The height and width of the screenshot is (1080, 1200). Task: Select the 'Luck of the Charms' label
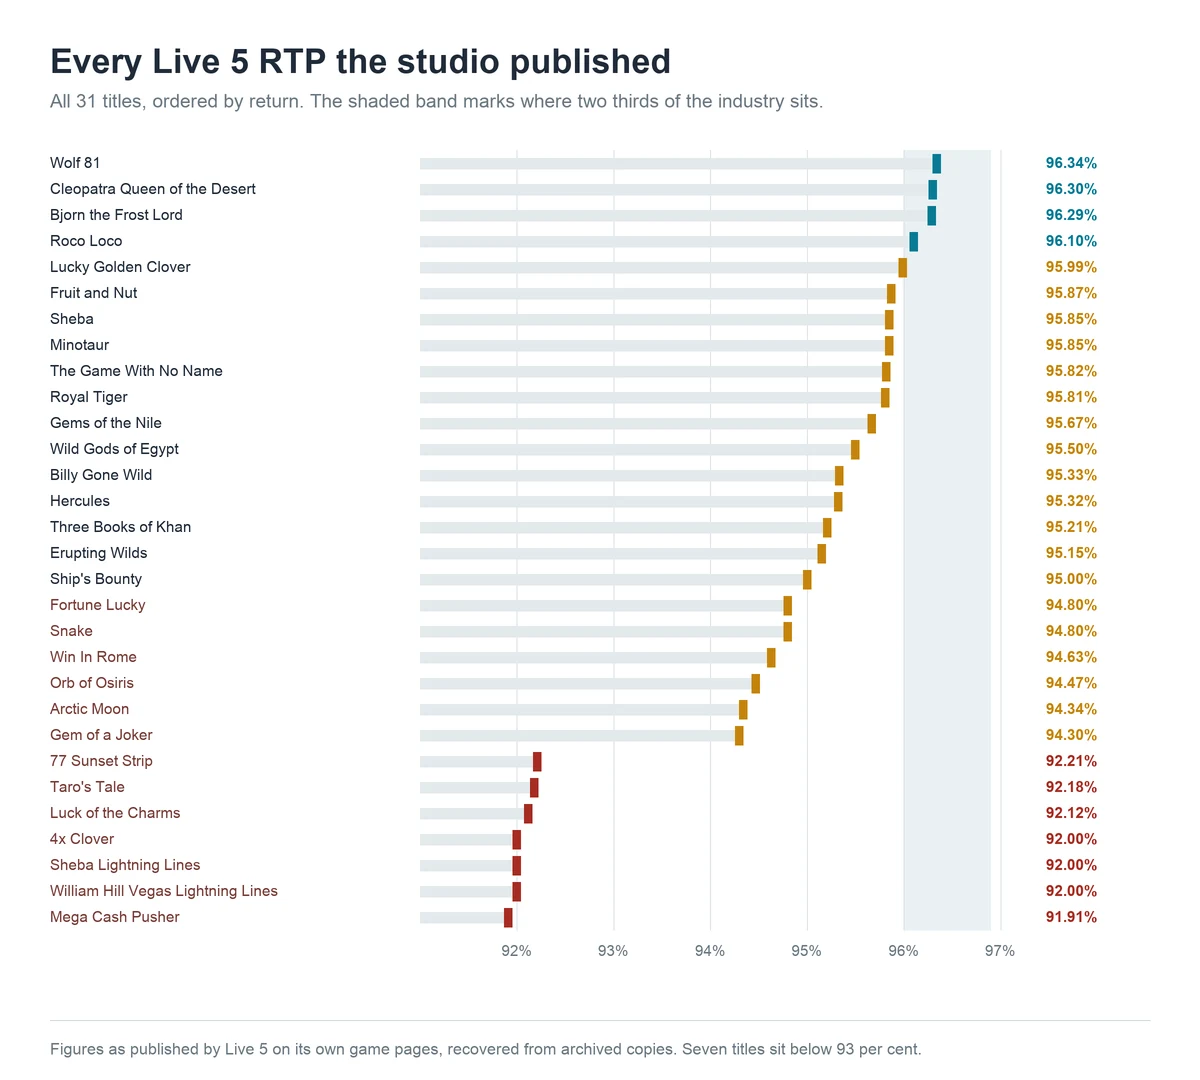[x=115, y=813]
